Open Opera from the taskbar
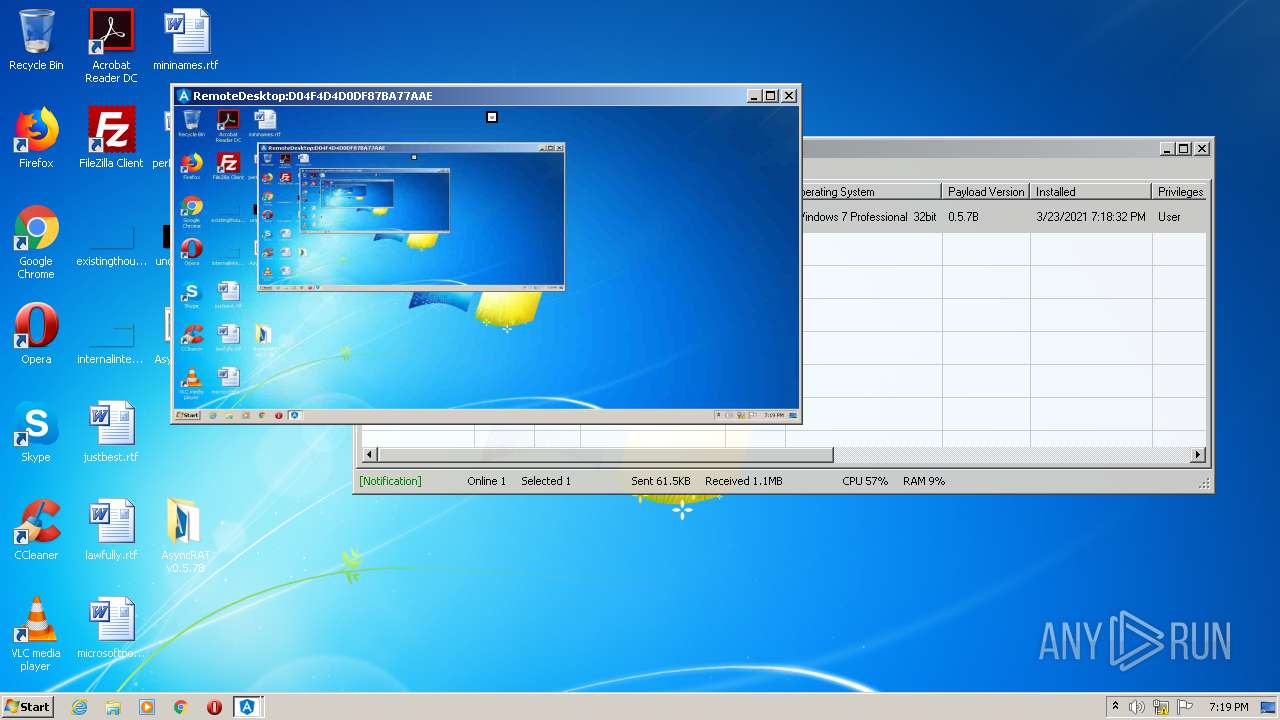 tap(214, 707)
